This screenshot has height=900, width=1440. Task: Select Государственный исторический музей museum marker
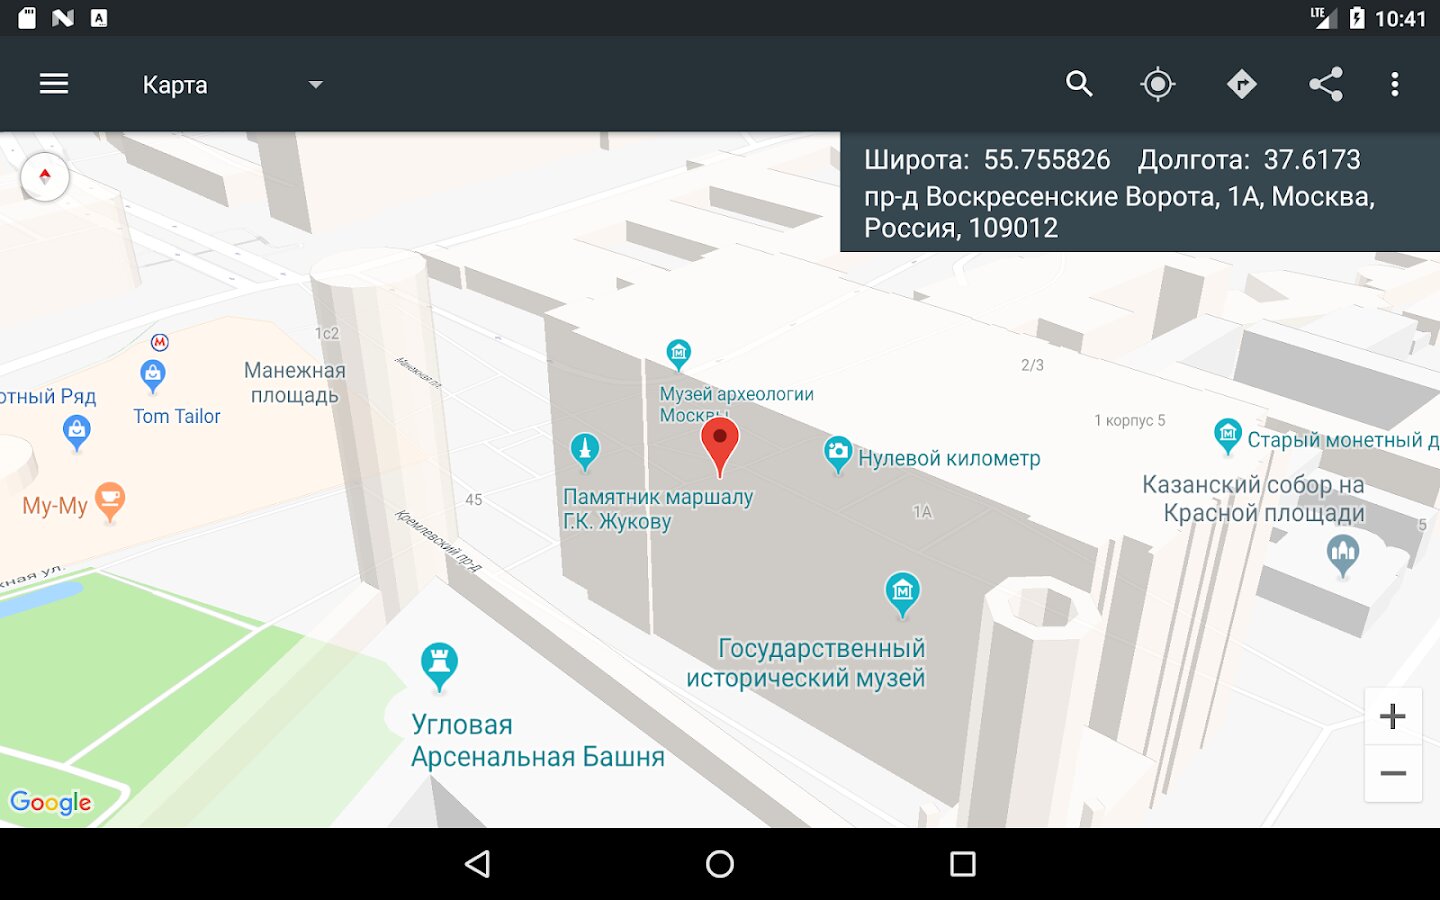903,594
